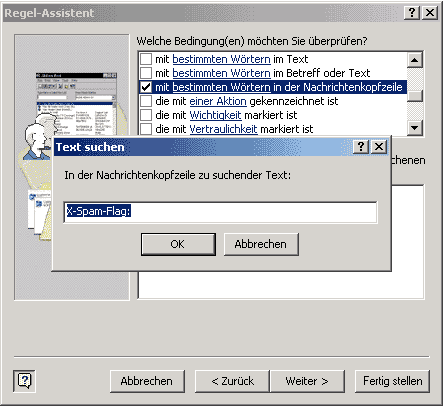Click Abbrechen in the Text suchen dialog
The height and width of the screenshot is (406, 444).
pyautogui.click(x=261, y=244)
